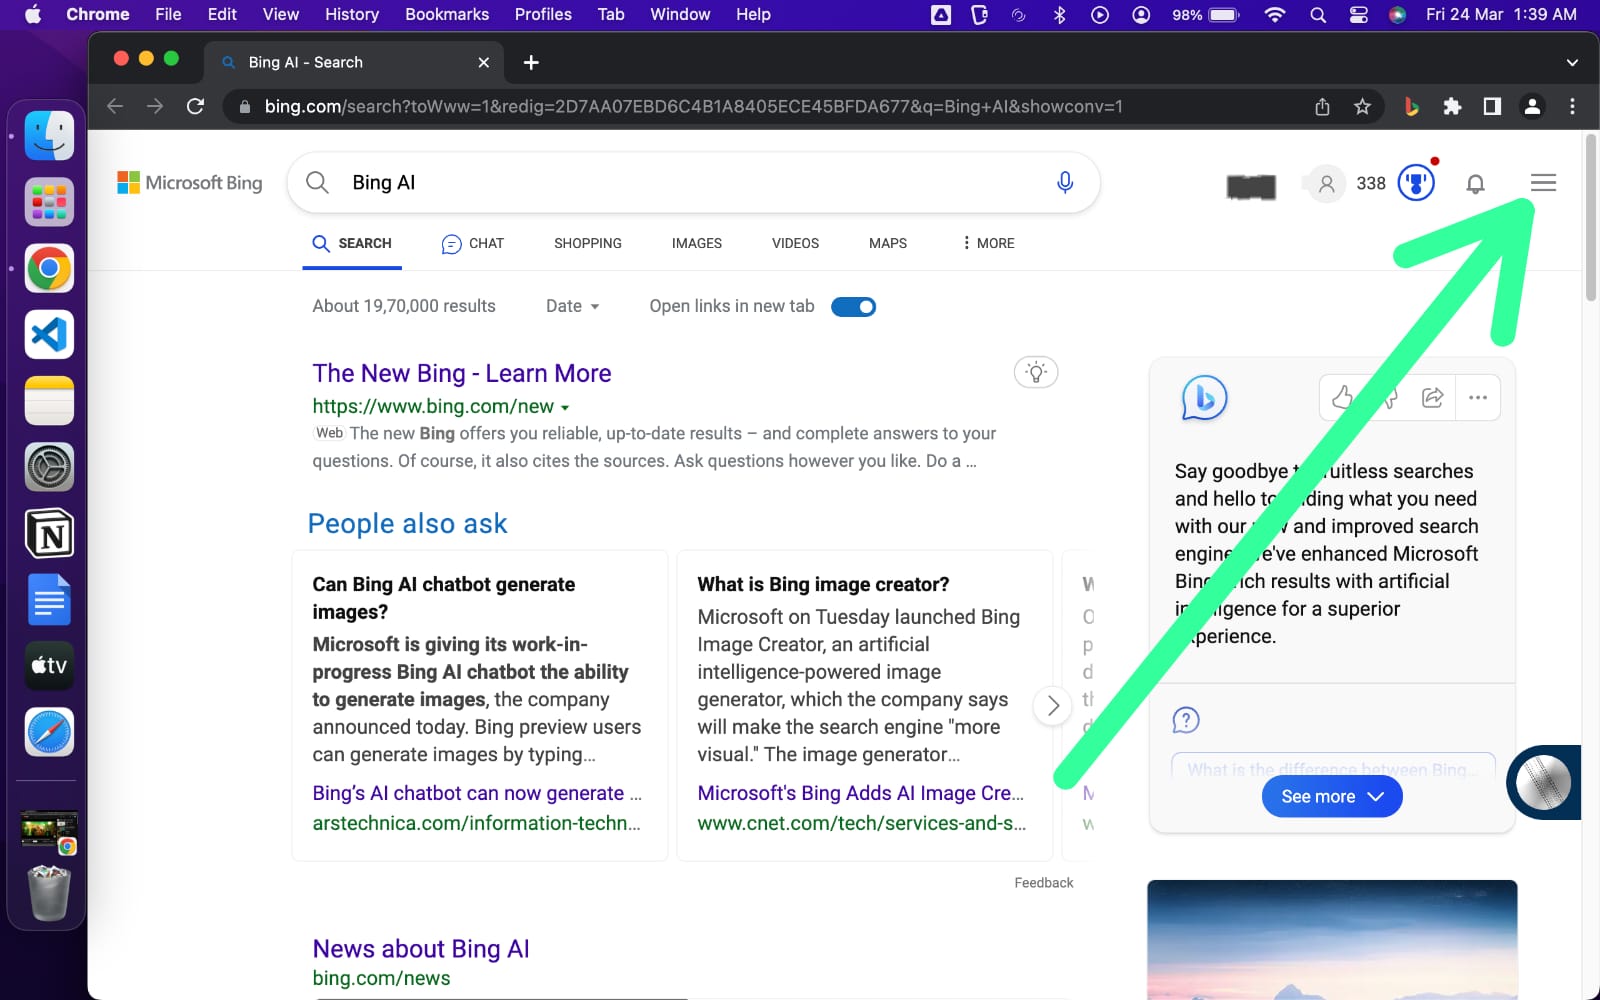View site information via the lock icon
Image resolution: width=1600 pixels, height=1000 pixels.
click(x=244, y=106)
